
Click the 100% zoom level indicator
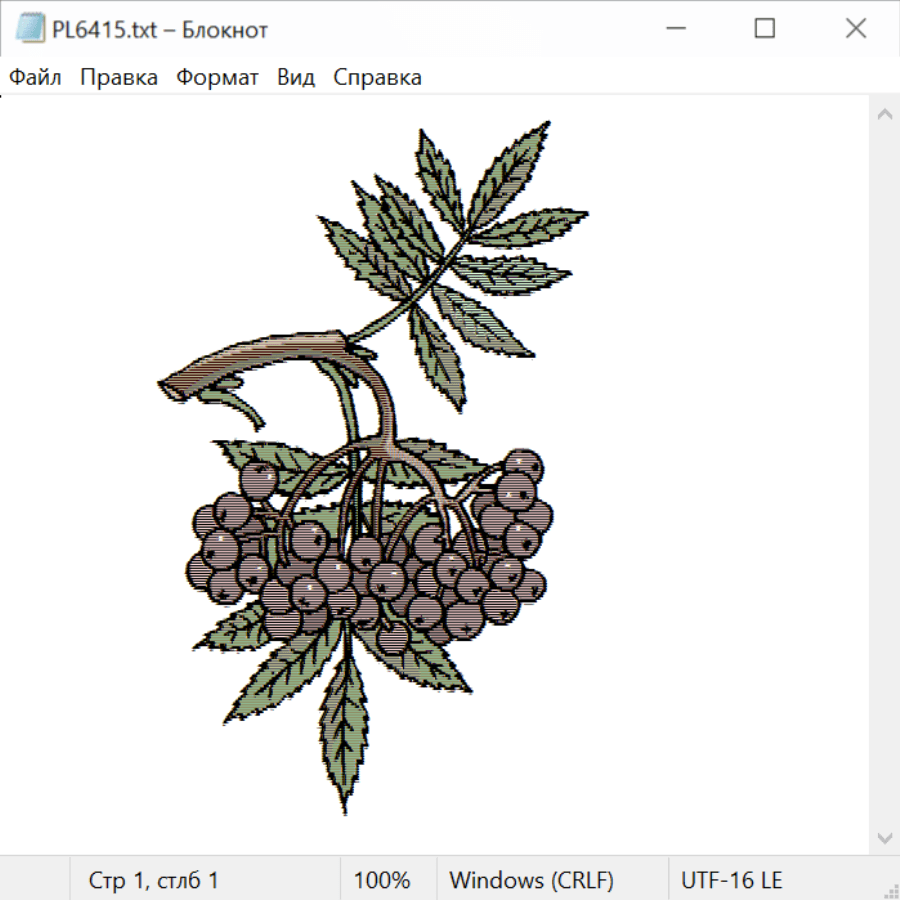coord(382,881)
